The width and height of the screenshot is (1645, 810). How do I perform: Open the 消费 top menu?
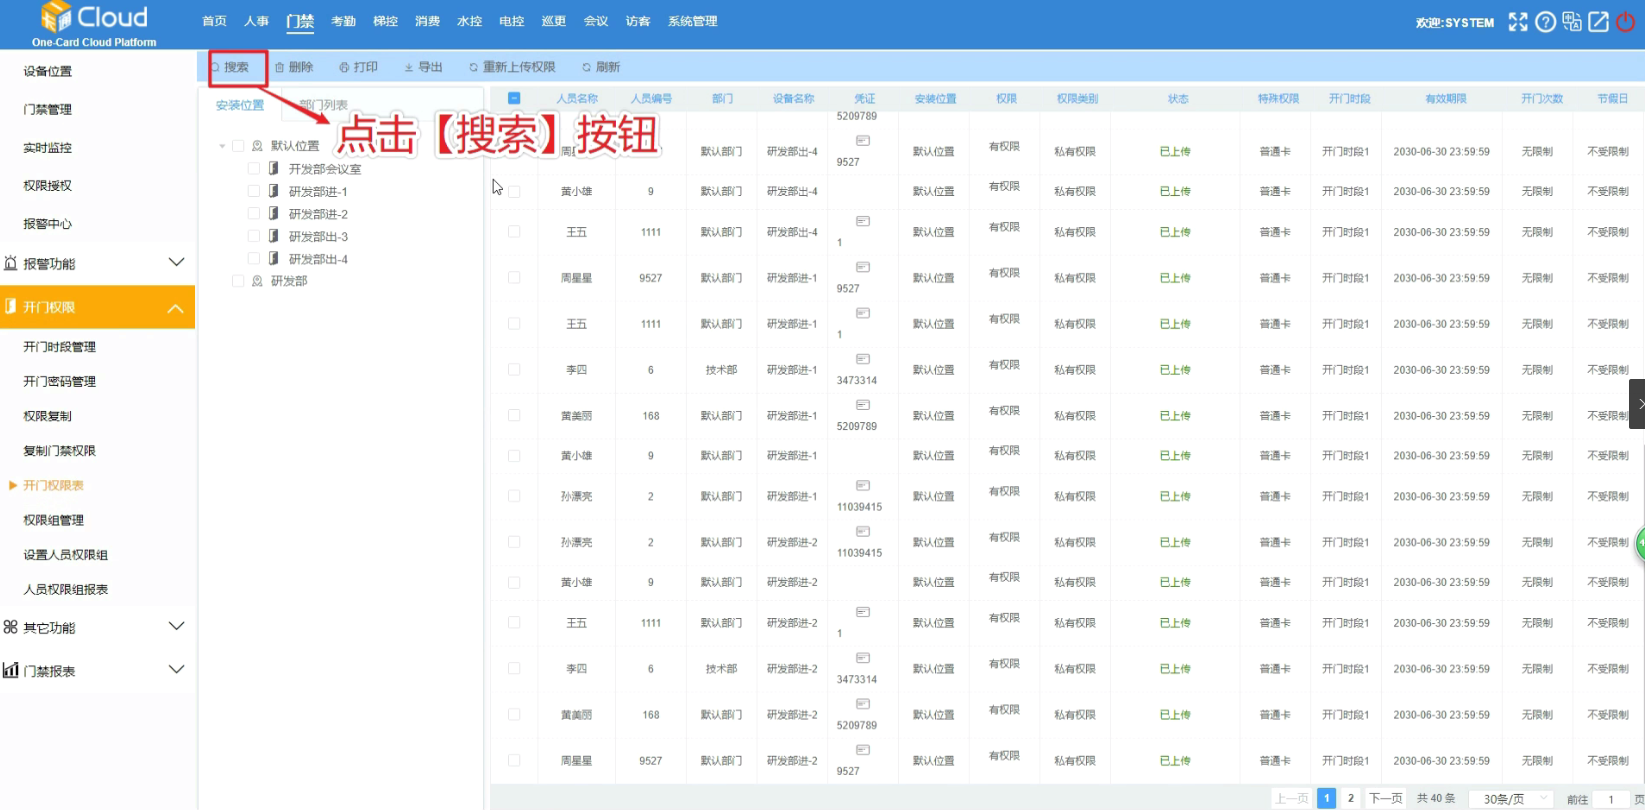pos(427,21)
